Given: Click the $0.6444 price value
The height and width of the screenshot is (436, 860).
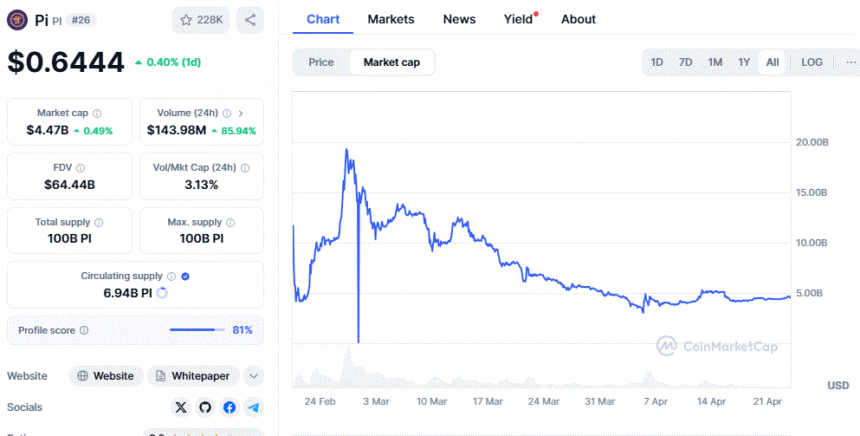Looking at the screenshot, I should (x=66, y=62).
